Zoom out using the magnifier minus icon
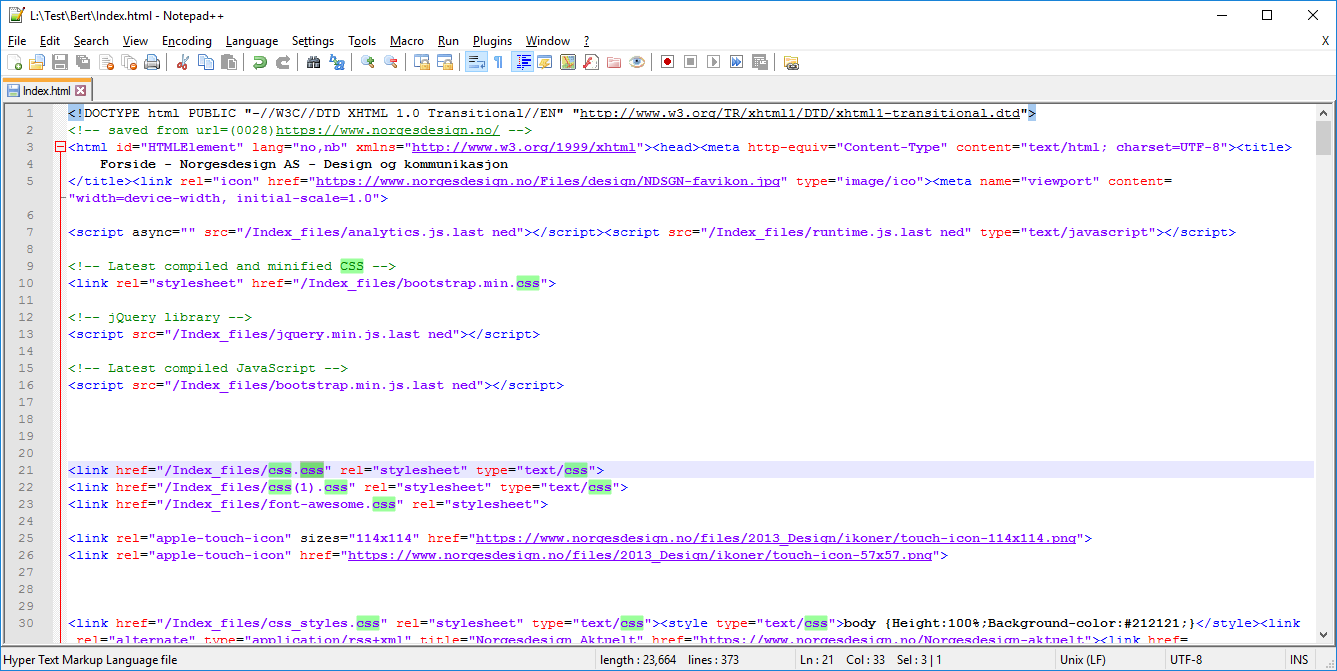Image resolution: width=1337 pixels, height=671 pixels. pos(391,62)
